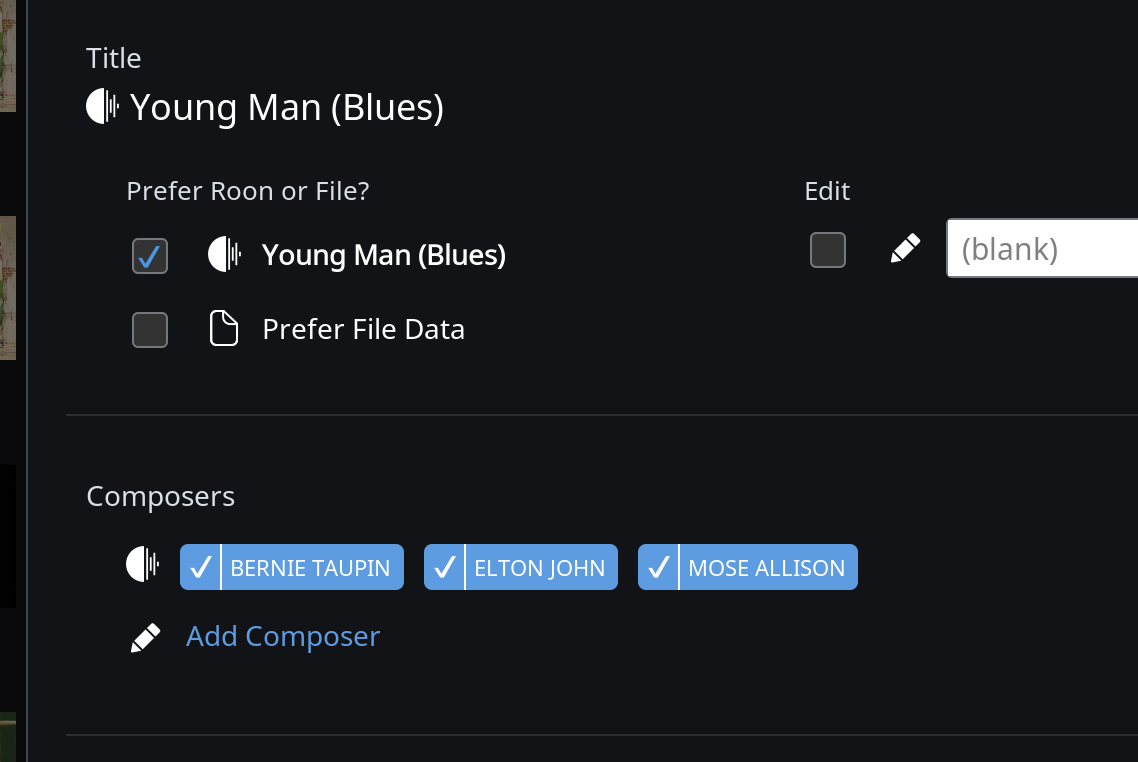Tick the Edit checkbox for a custom title
The height and width of the screenshot is (762, 1138).
coord(827,250)
